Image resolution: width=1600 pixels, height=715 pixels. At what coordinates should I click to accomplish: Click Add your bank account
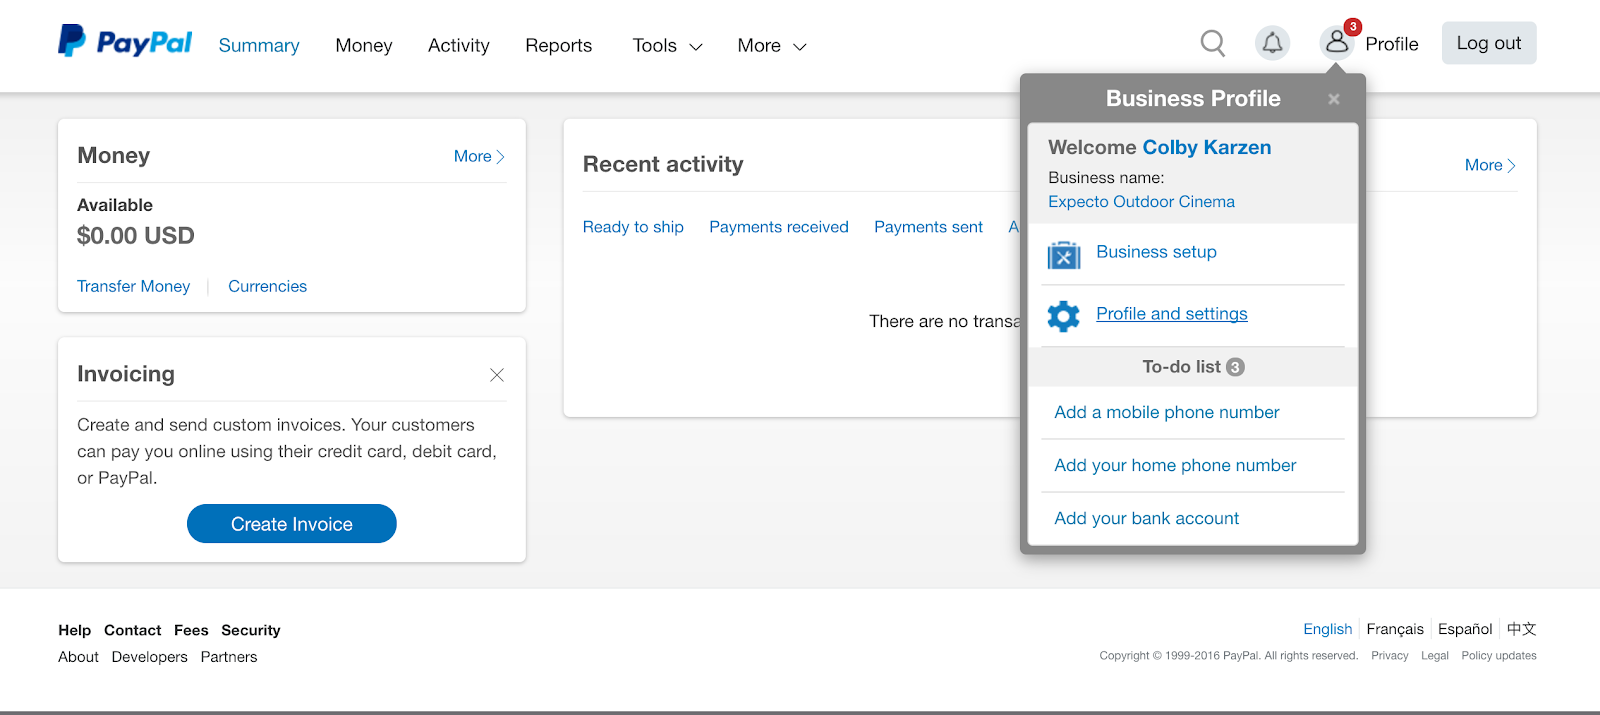1146,518
